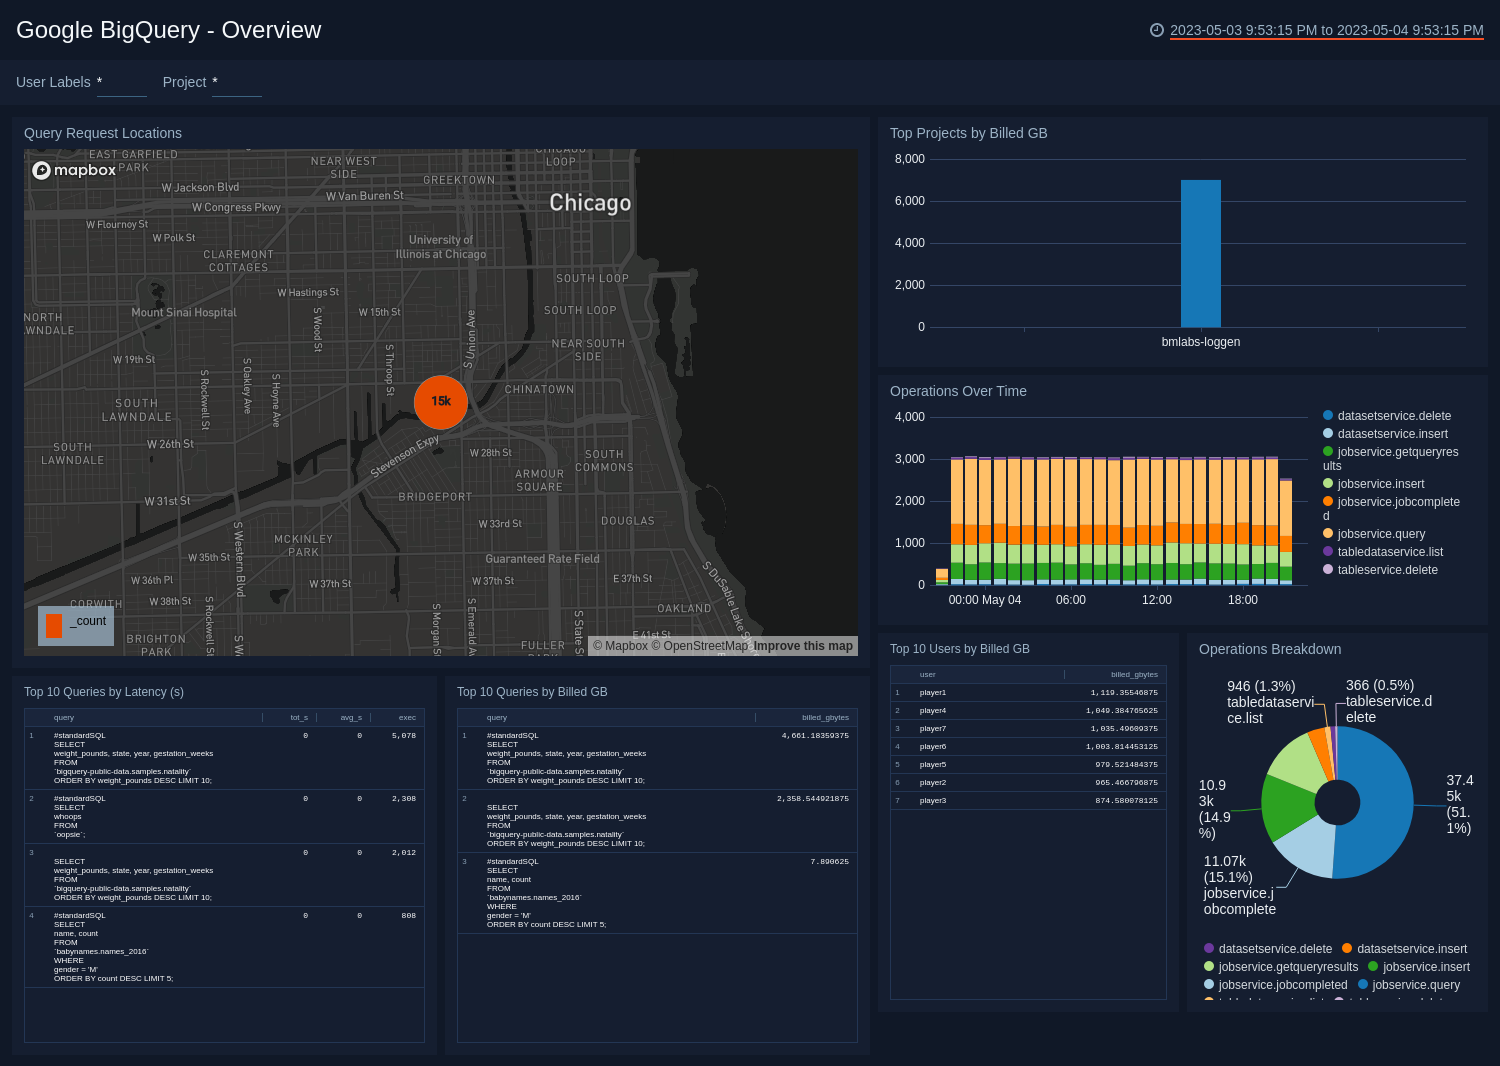Screen dimensions: 1500x1066
Task: Toggle datasetservice.insert series in Operations Over Time legend
Action: 1384,434
